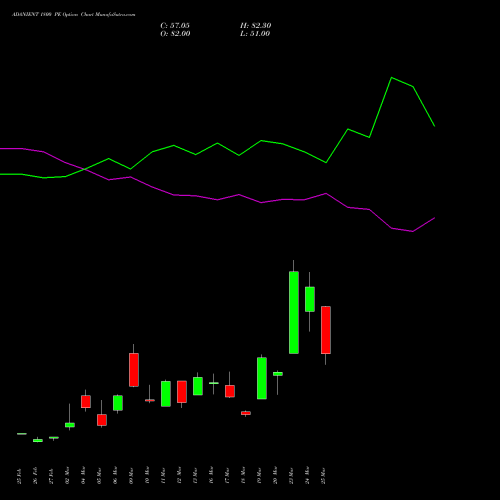Click the '12 Mar' date label
The height and width of the screenshot is (500, 500).
pos(179,476)
